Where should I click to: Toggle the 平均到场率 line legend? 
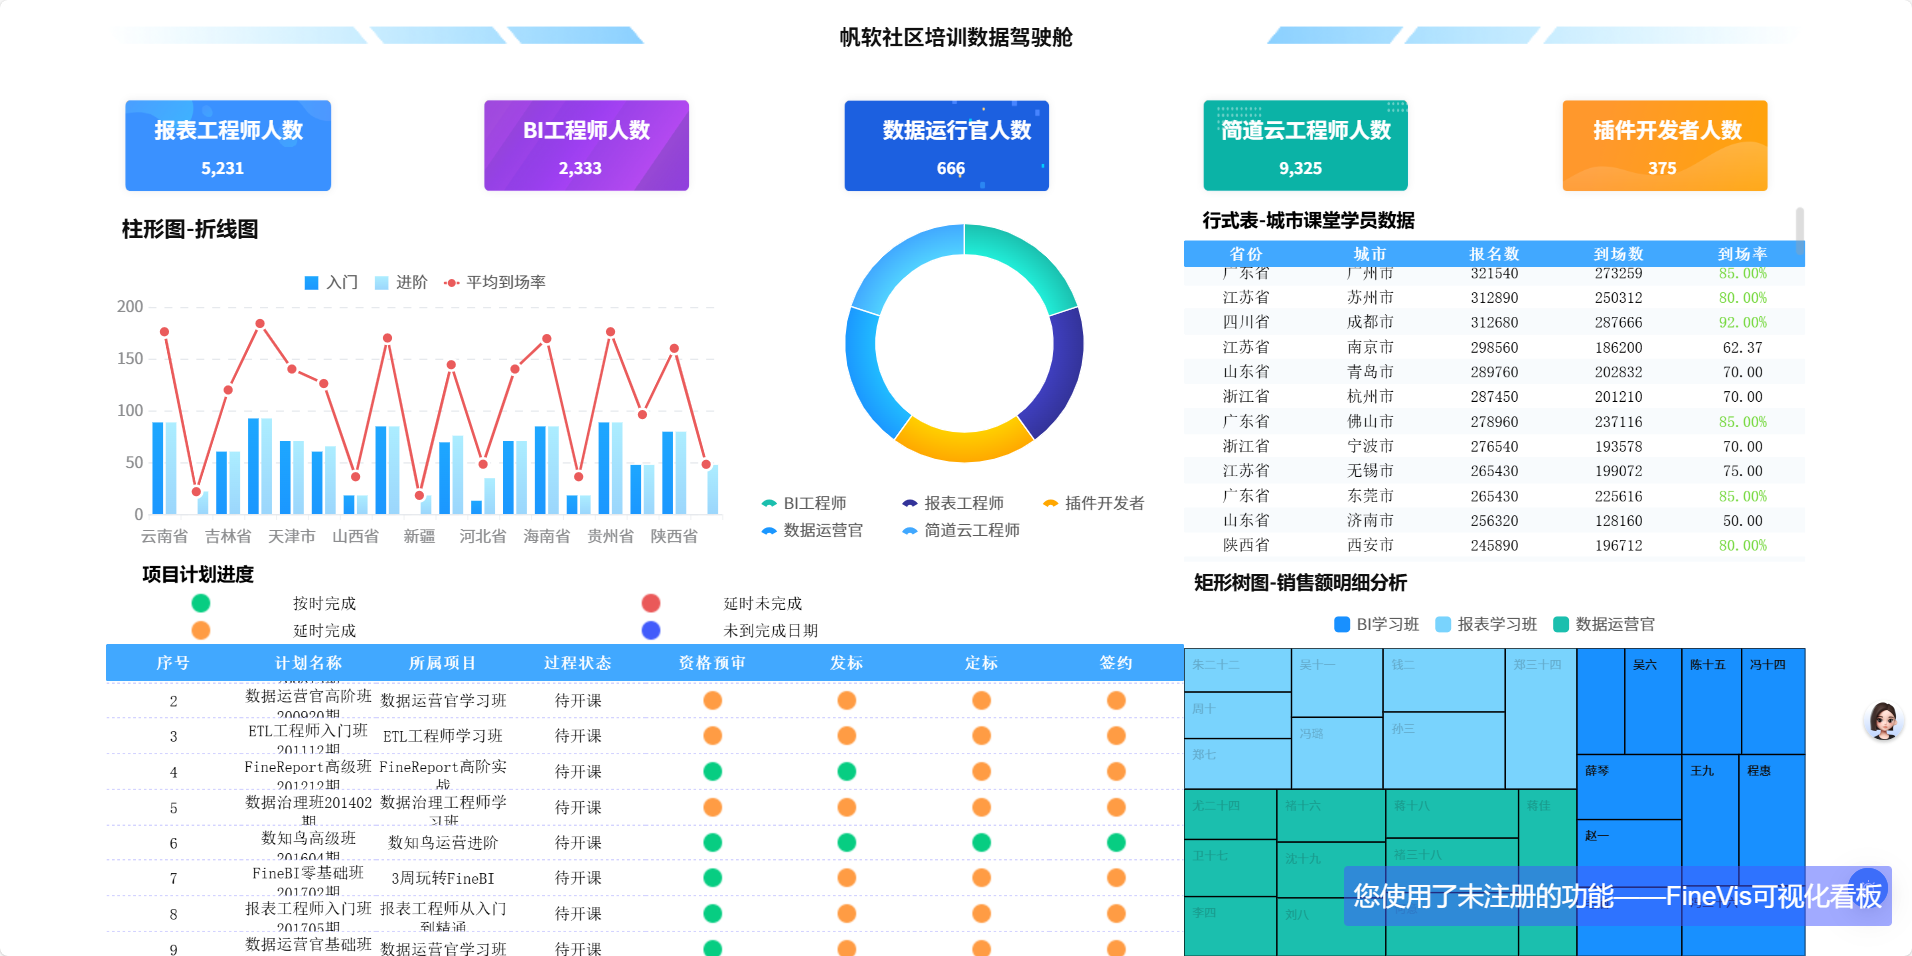[451, 283]
